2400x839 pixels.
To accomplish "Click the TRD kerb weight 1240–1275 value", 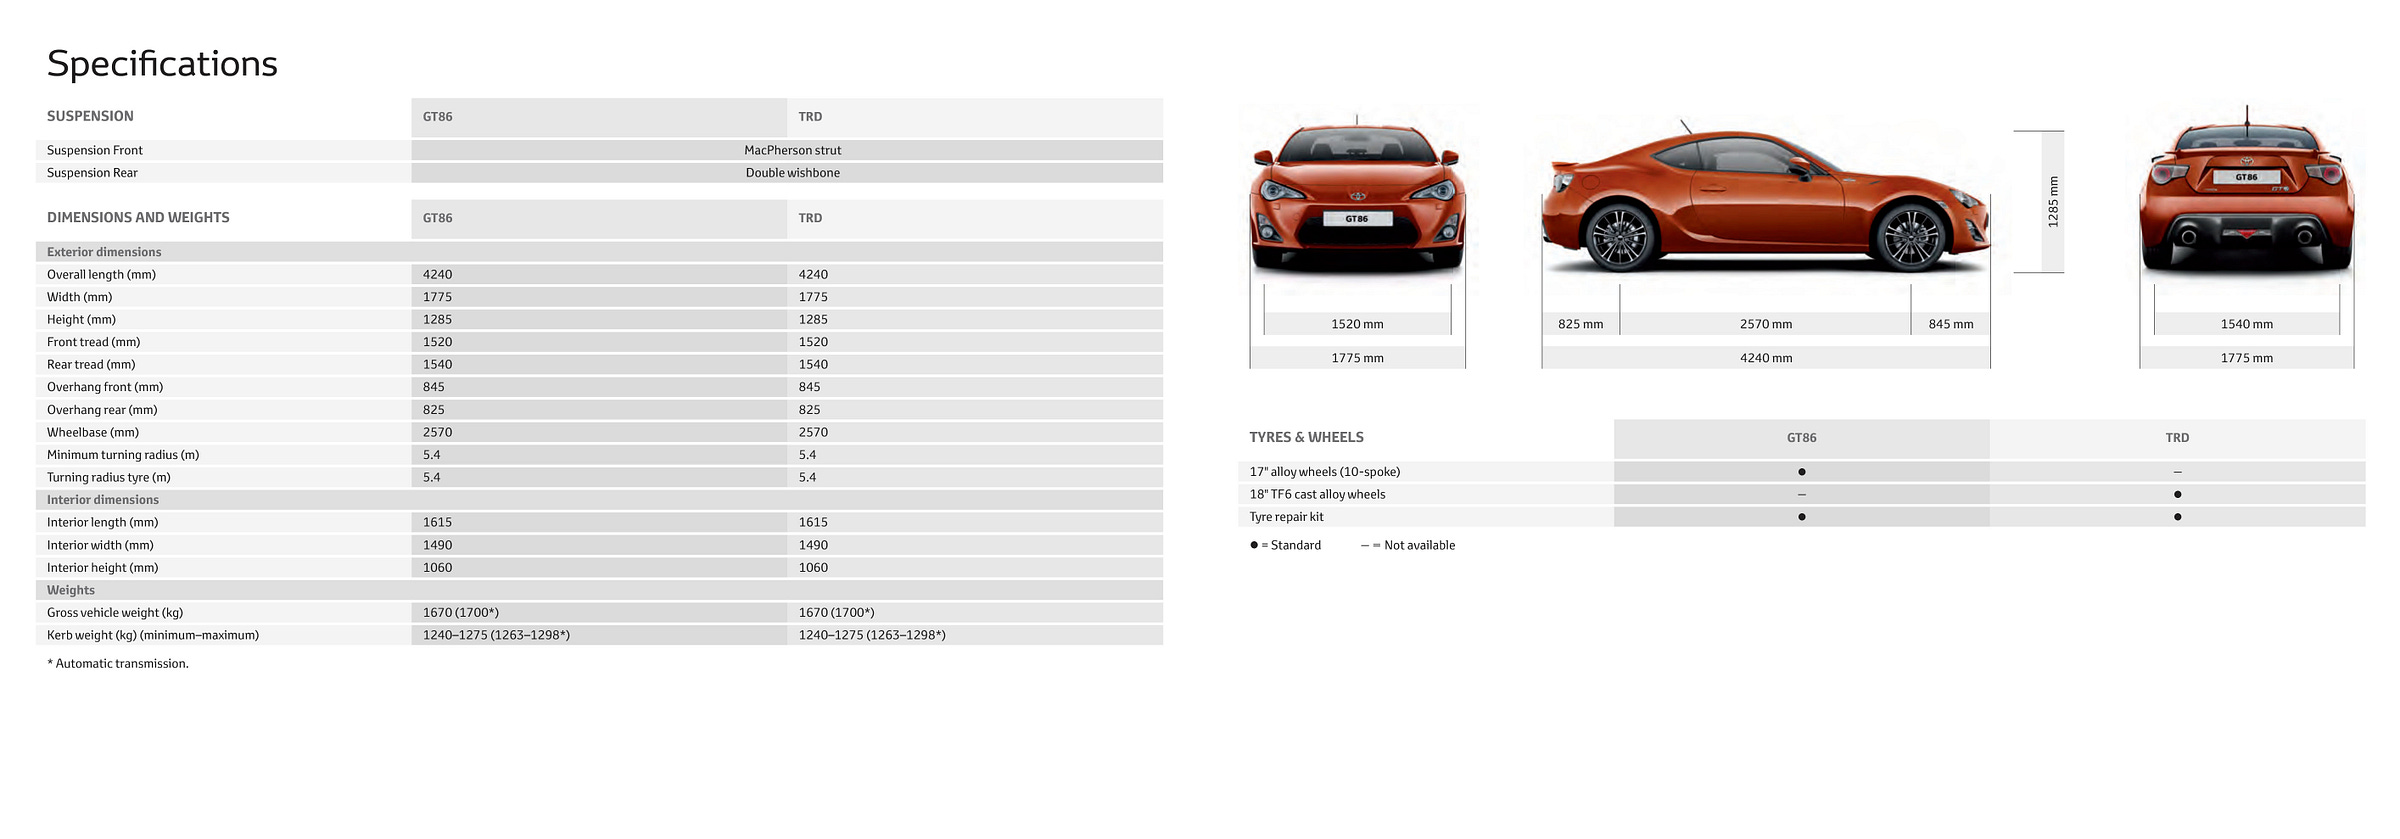I will coord(872,635).
